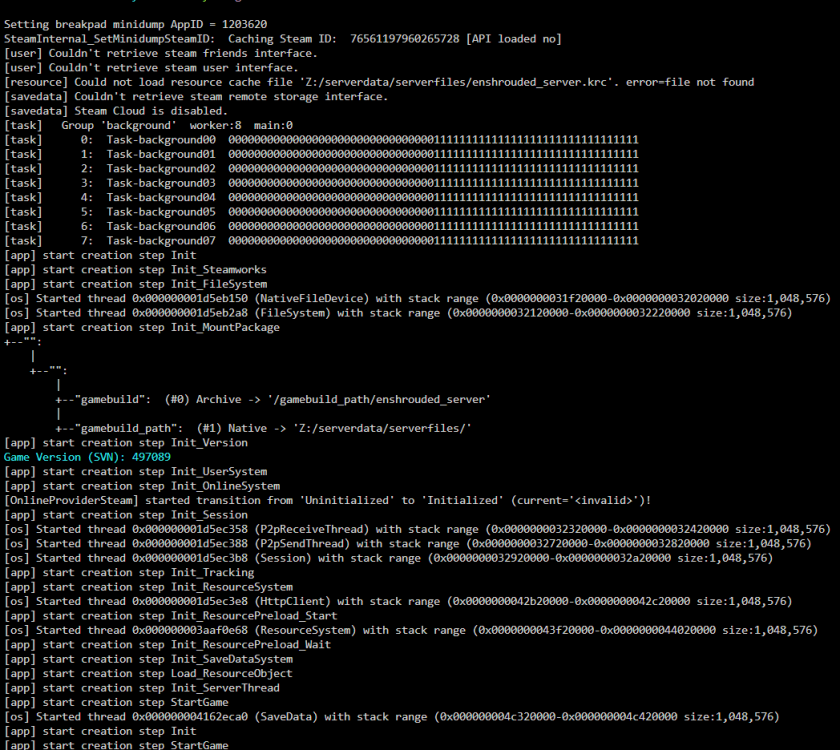Screen dimensions: 840x750
Task: Click the 'Setting breakpad minidump AppID = 1203620' line
Action: (x=136, y=24)
